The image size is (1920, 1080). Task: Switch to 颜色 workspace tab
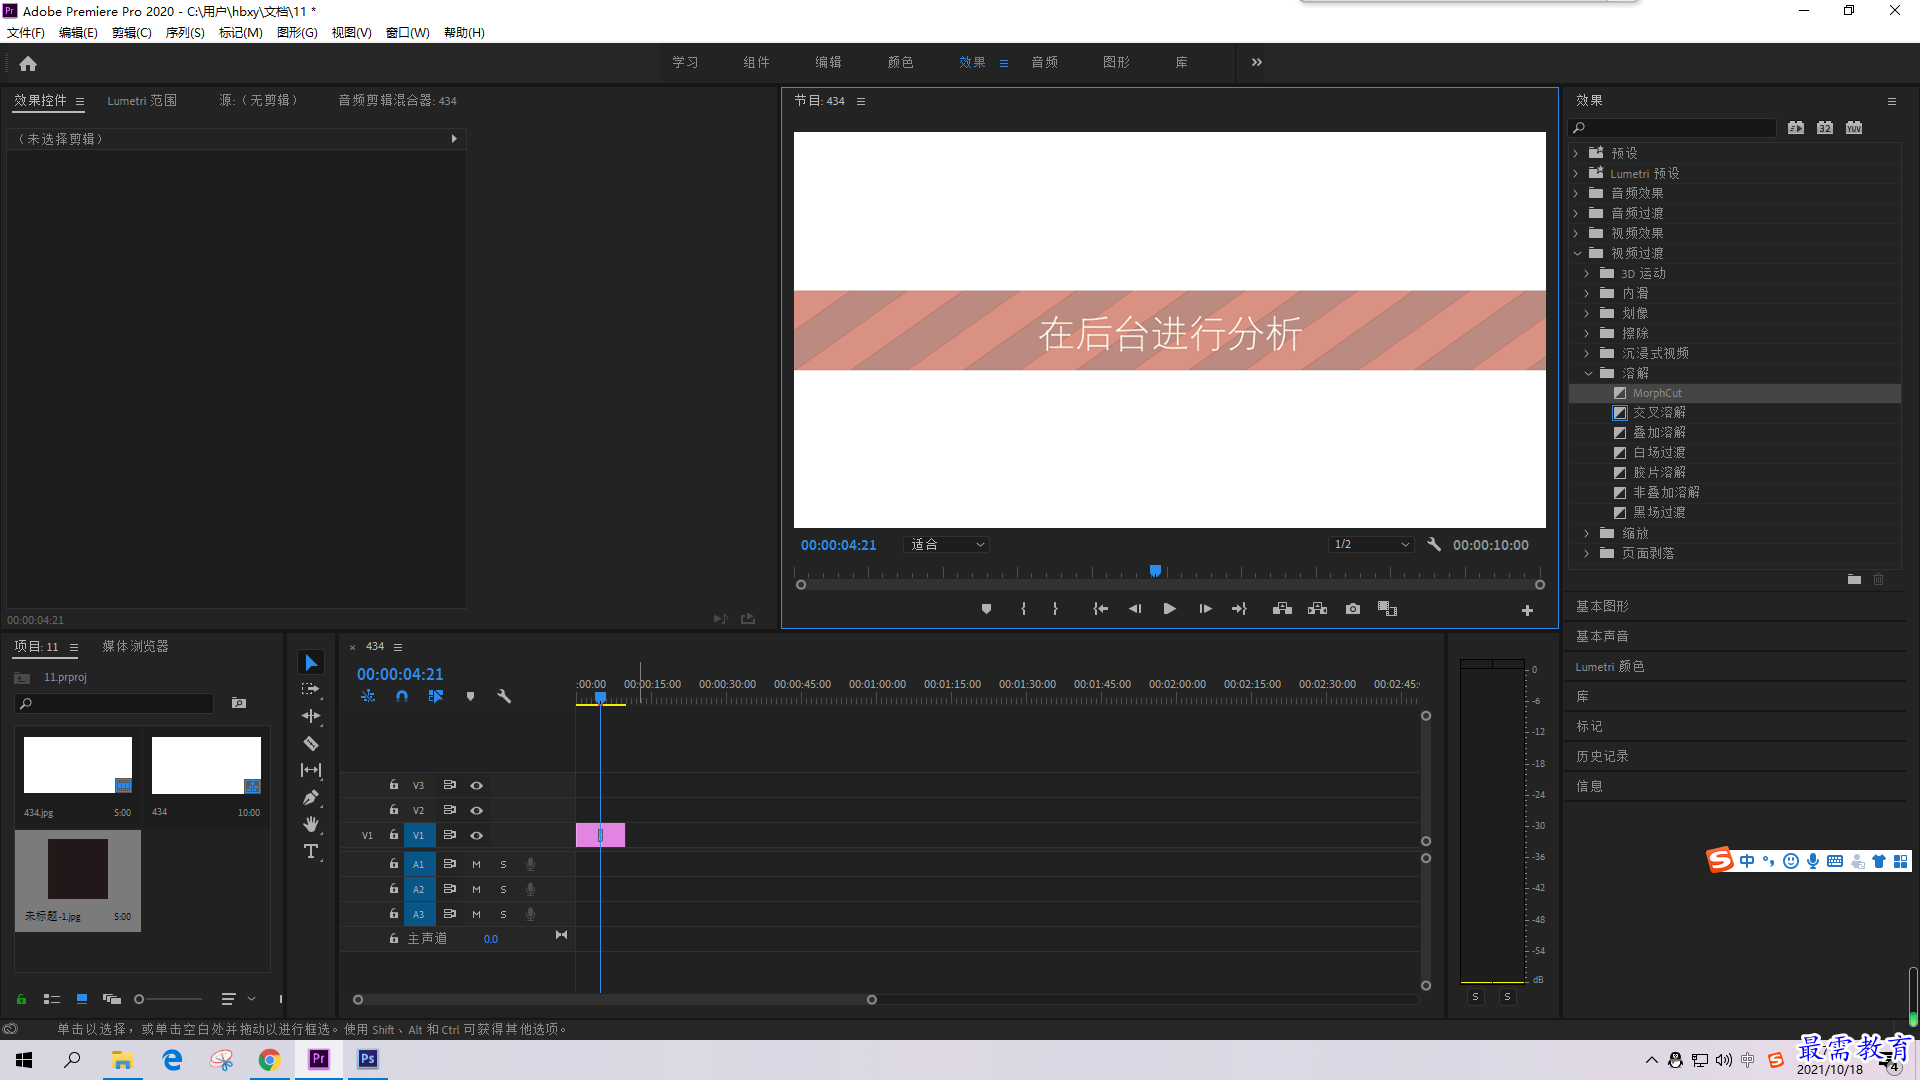900,62
